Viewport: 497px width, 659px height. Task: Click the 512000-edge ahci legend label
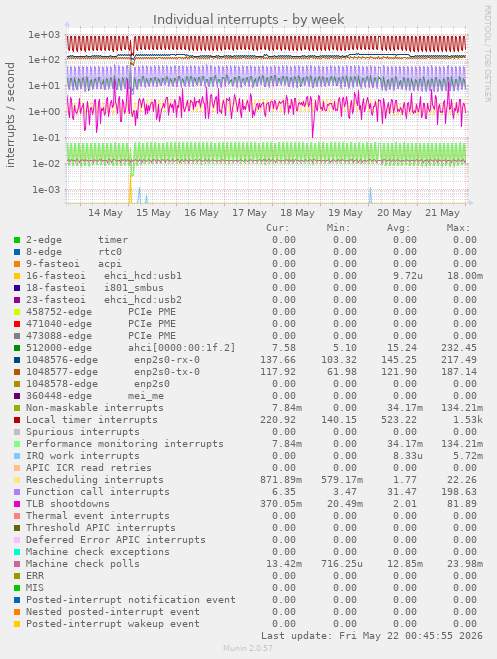131,348
